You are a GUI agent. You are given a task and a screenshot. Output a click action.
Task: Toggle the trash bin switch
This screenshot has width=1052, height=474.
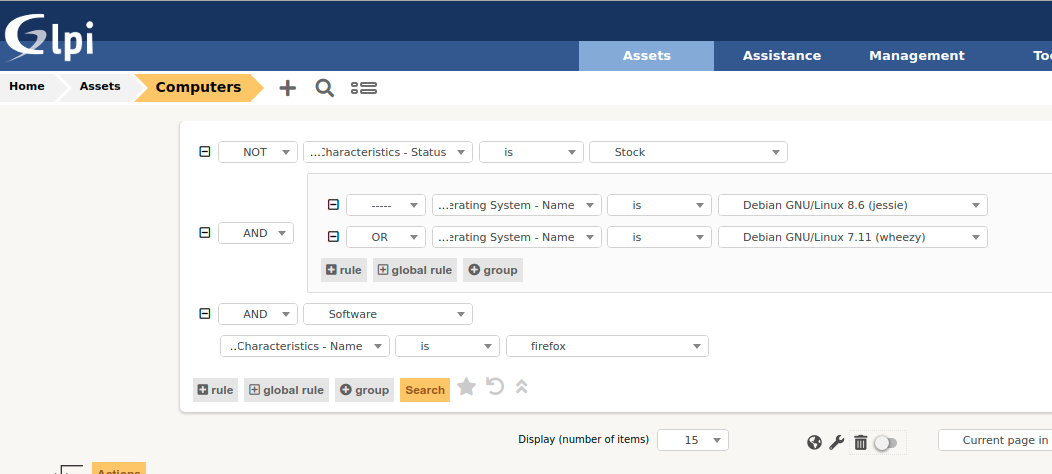tap(885, 442)
